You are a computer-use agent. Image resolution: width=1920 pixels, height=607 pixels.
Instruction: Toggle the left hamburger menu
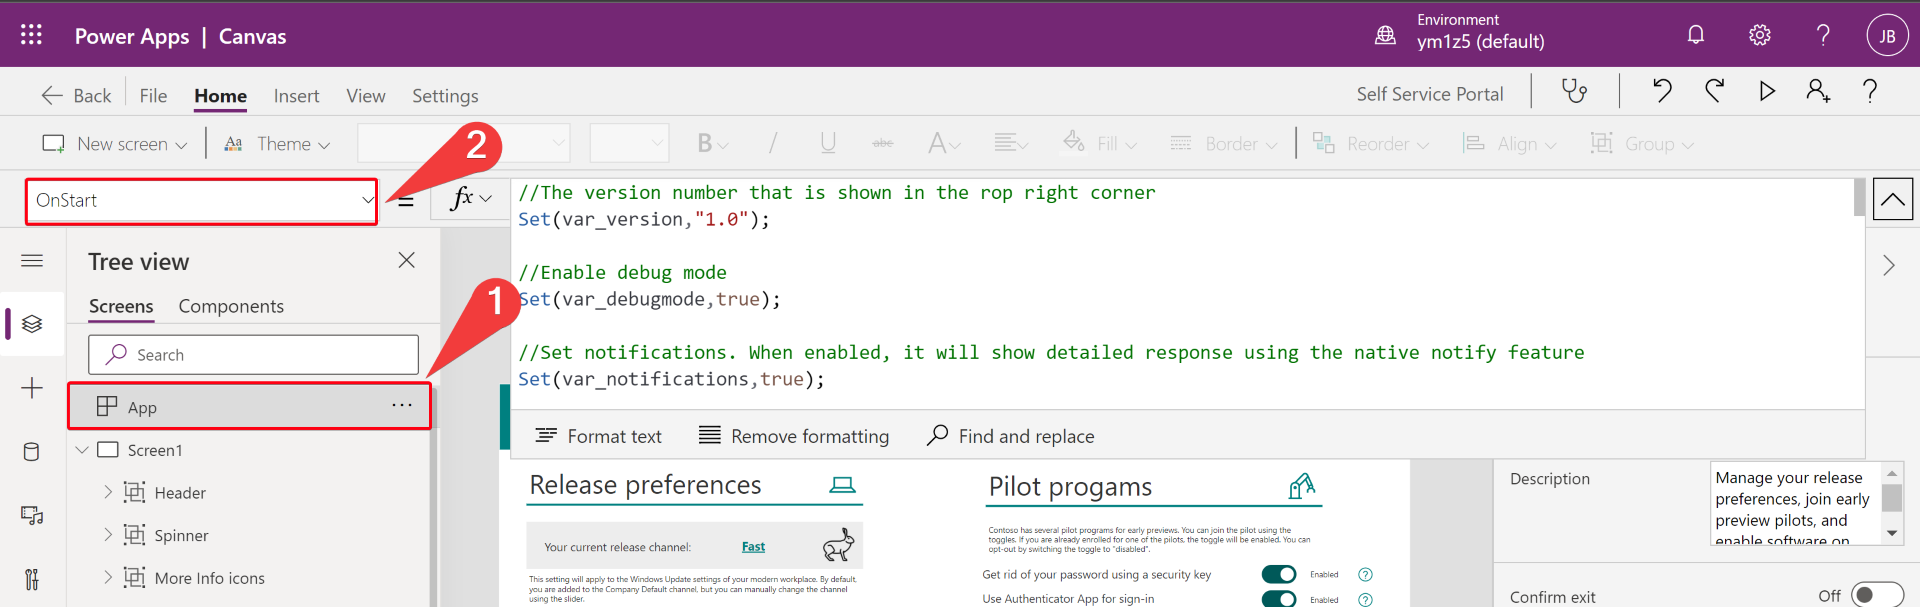point(32,261)
